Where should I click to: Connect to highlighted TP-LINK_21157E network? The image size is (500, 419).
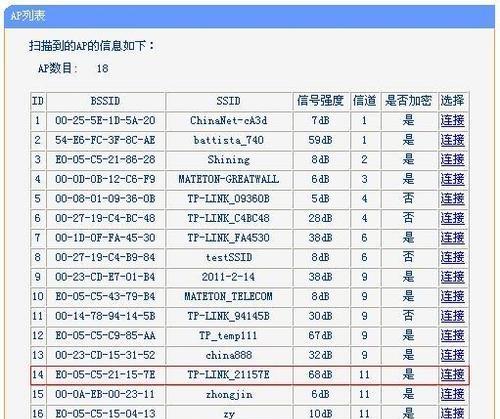[452, 374]
